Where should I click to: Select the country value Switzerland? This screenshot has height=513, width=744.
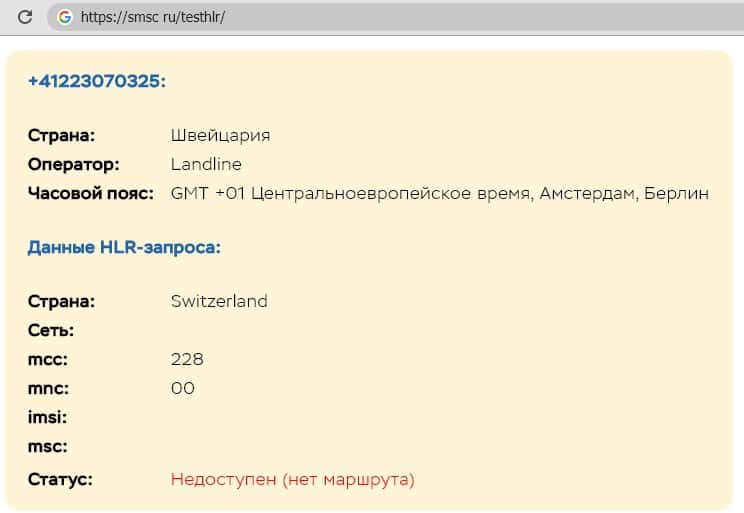click(x=219, y=301)
